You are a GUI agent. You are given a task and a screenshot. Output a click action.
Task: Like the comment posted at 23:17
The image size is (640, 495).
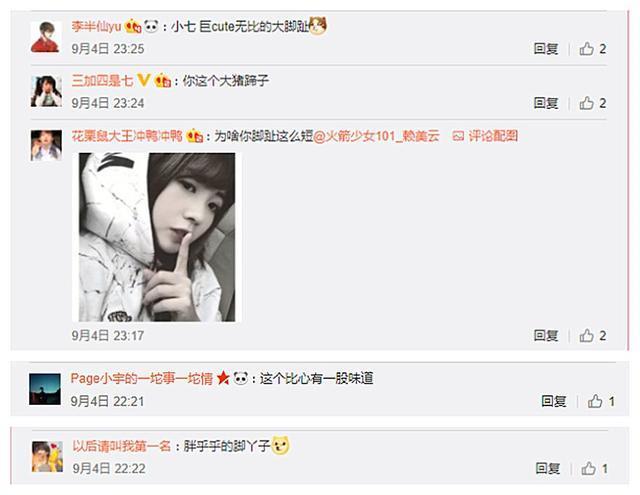[593, 336]
